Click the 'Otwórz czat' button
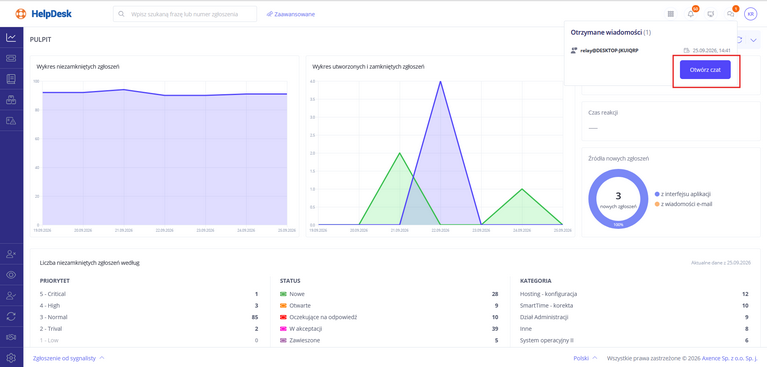This screenshot has width=767, height=367. coord(705,69)
